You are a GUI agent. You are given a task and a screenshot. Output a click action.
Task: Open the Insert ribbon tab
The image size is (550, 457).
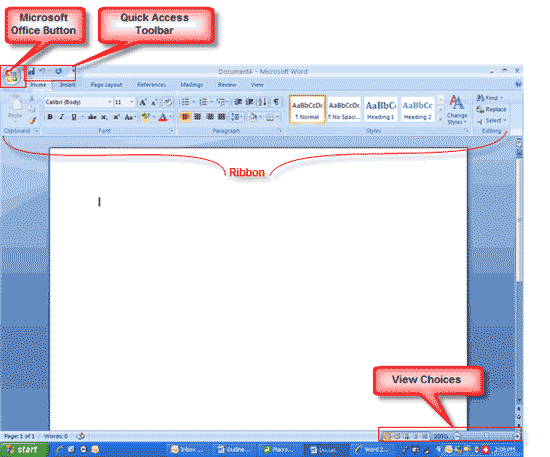67,85
